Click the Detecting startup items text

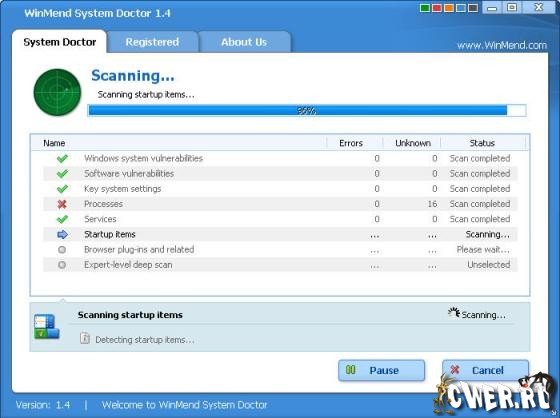[145, 340]
